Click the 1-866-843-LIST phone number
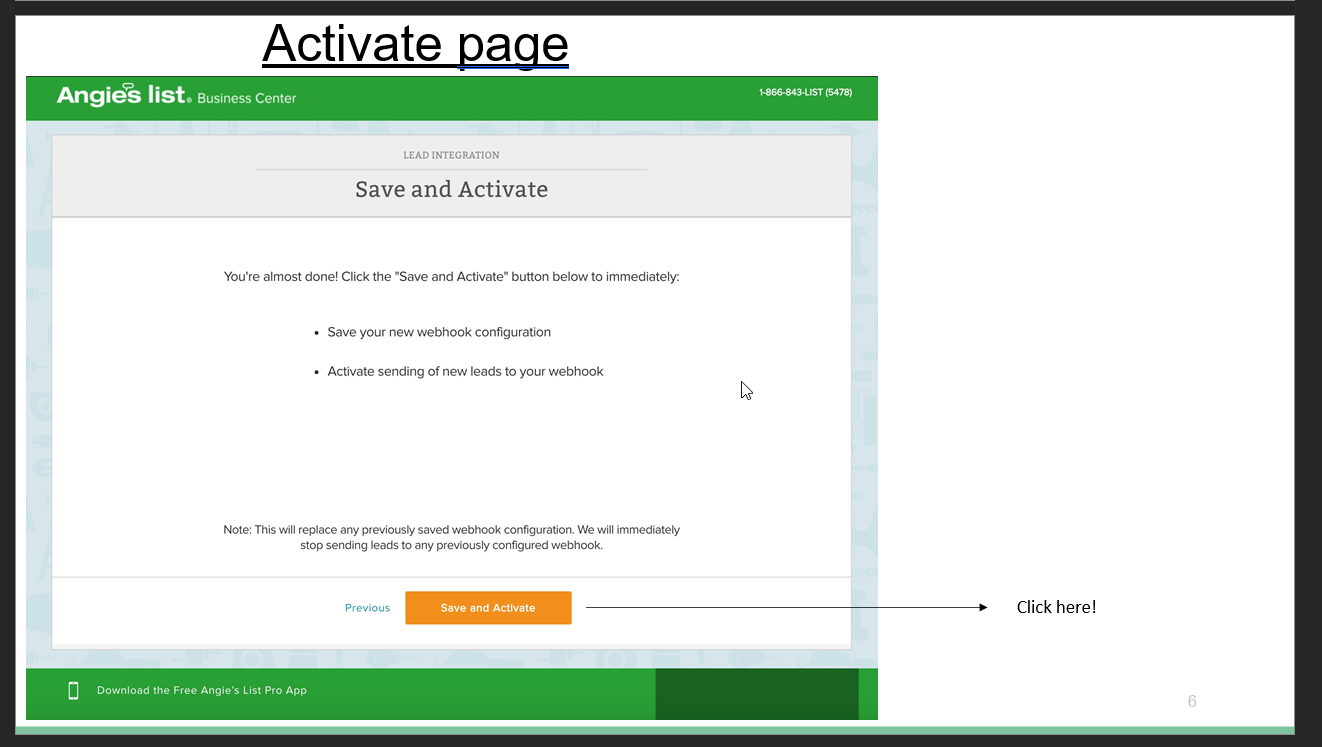 805,93
